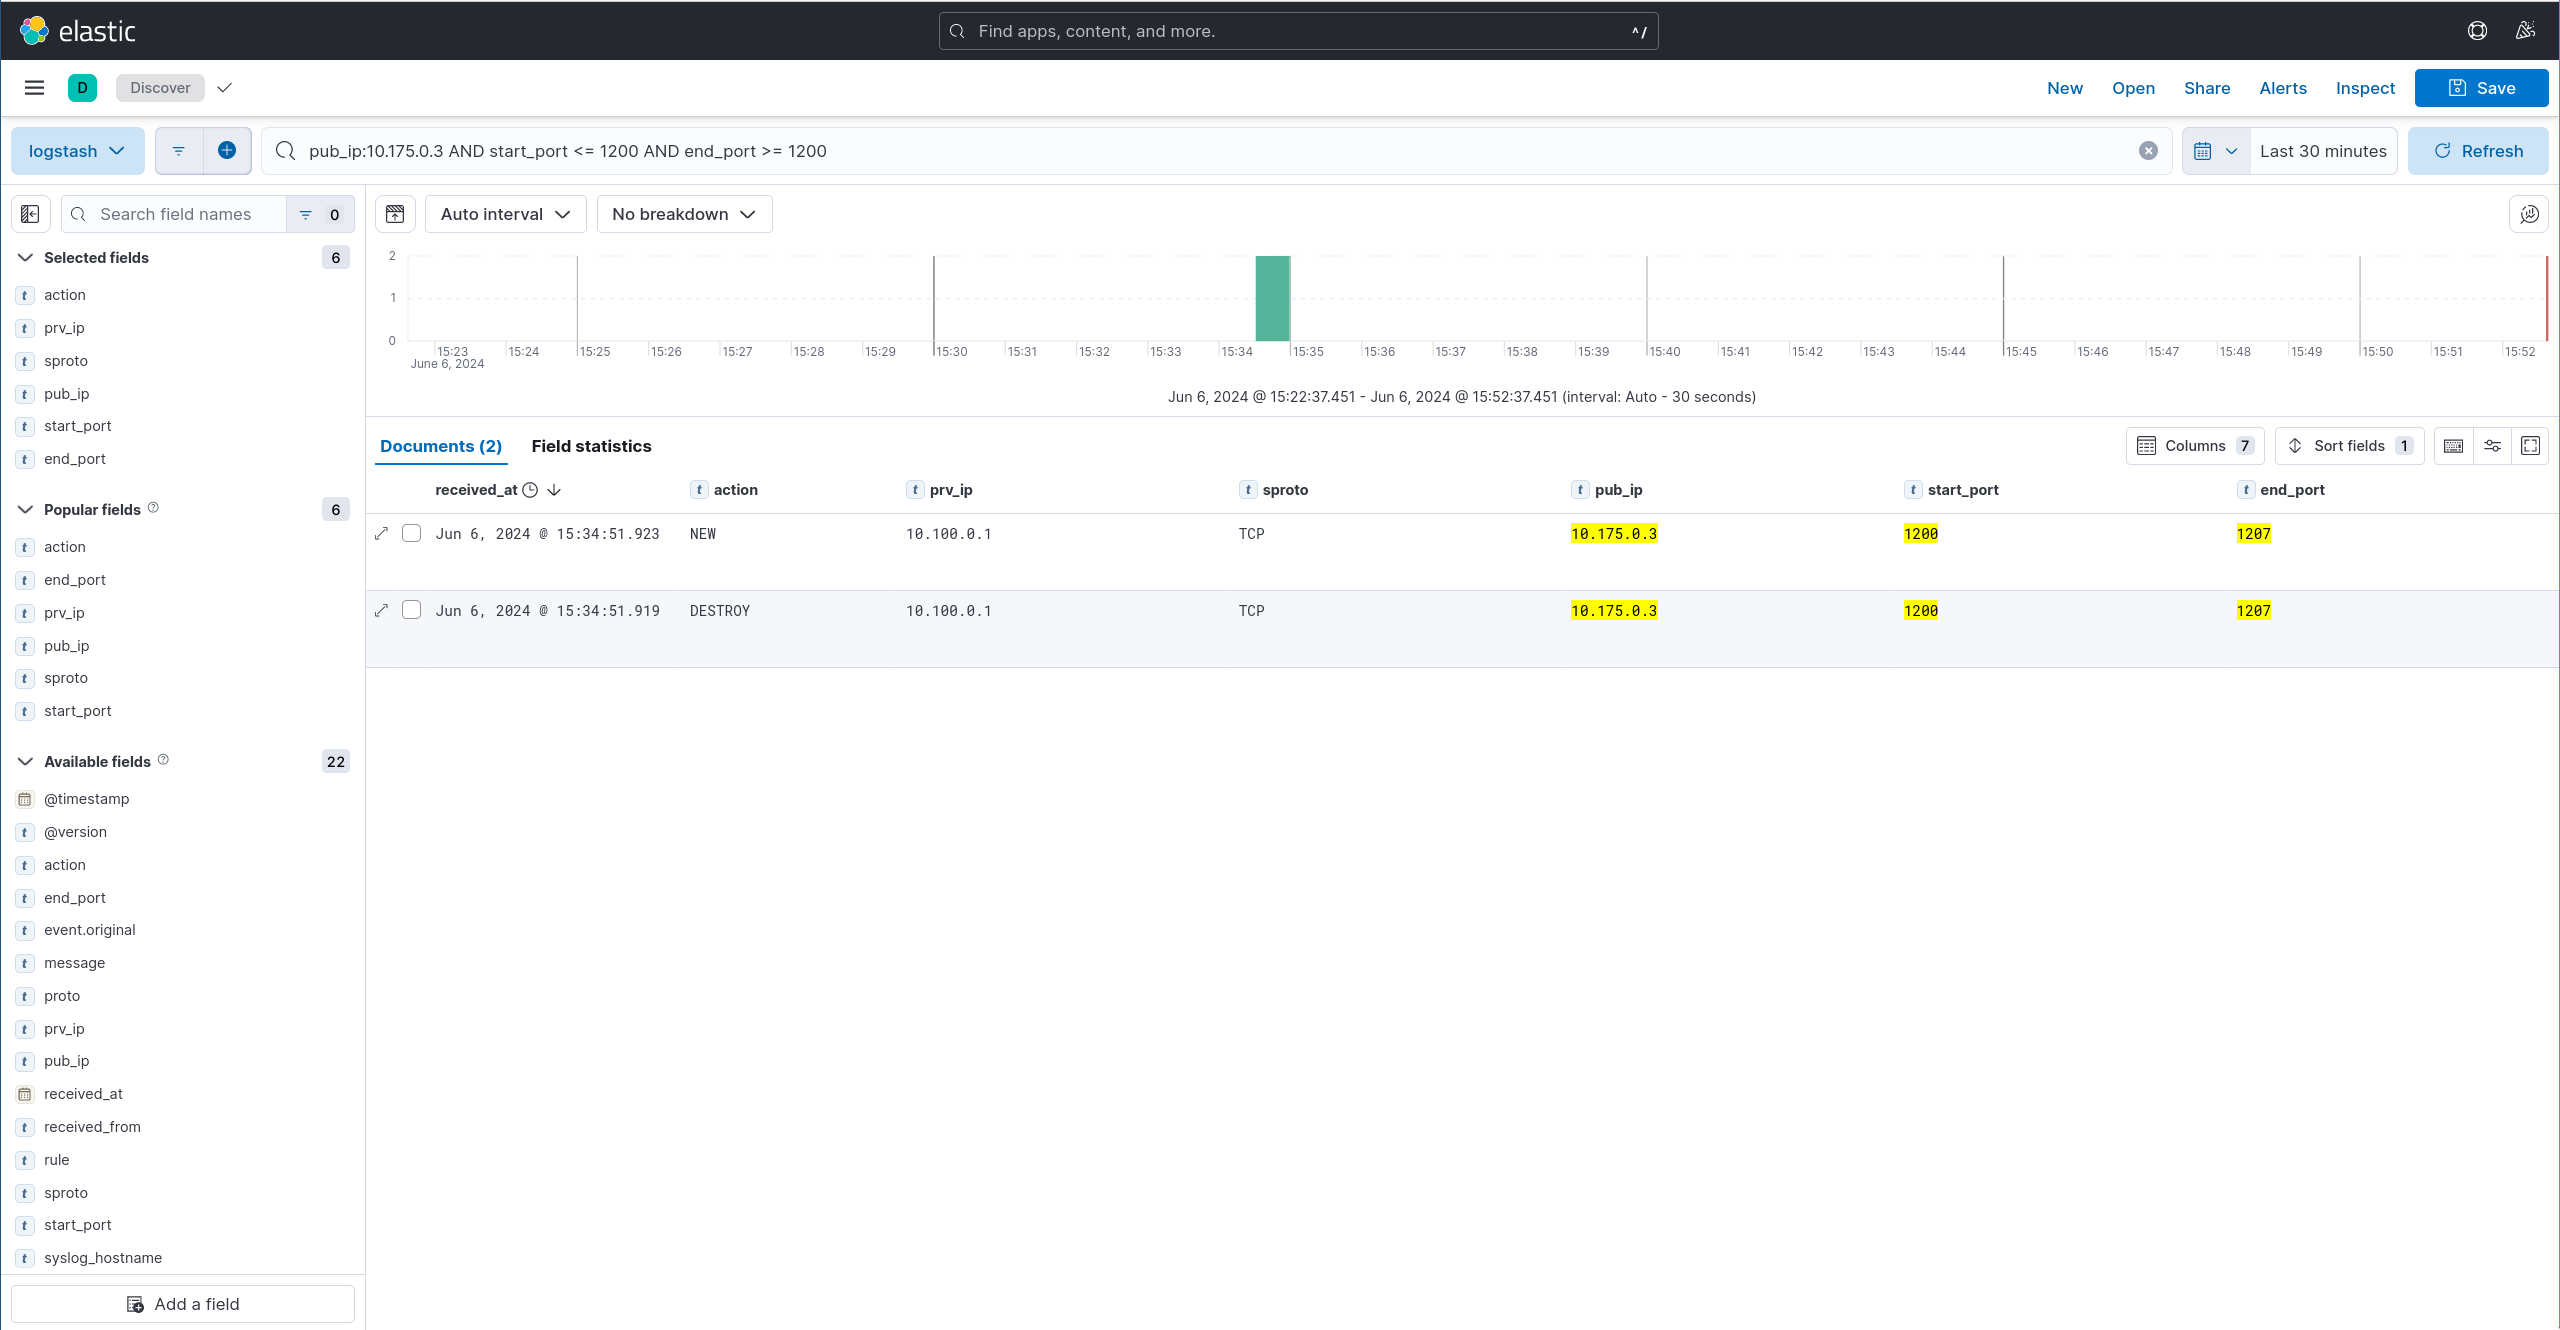Switch to the Field statistics tab
This screenshot has height=1330, width=2560.
pos(591,446)
